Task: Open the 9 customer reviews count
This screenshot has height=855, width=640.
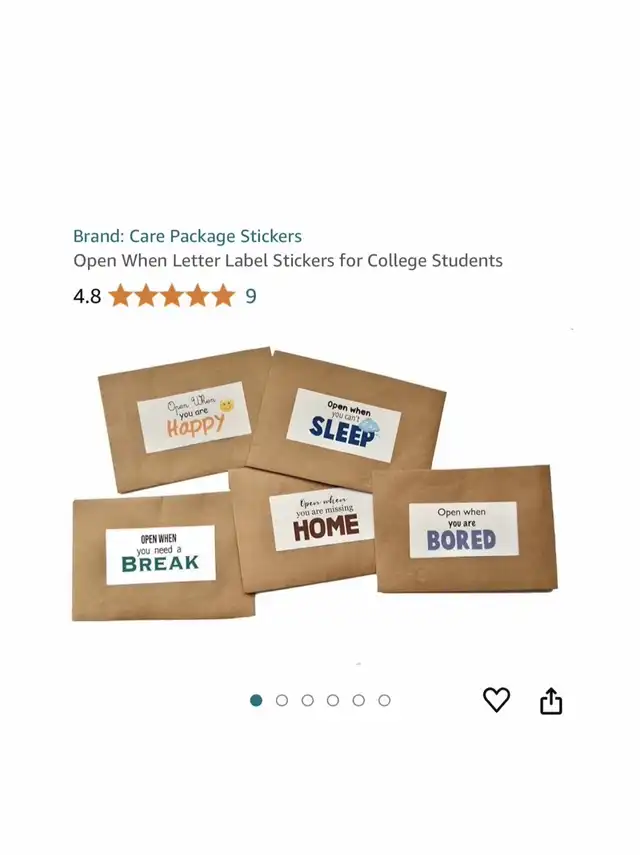Action: pos(251,296)
